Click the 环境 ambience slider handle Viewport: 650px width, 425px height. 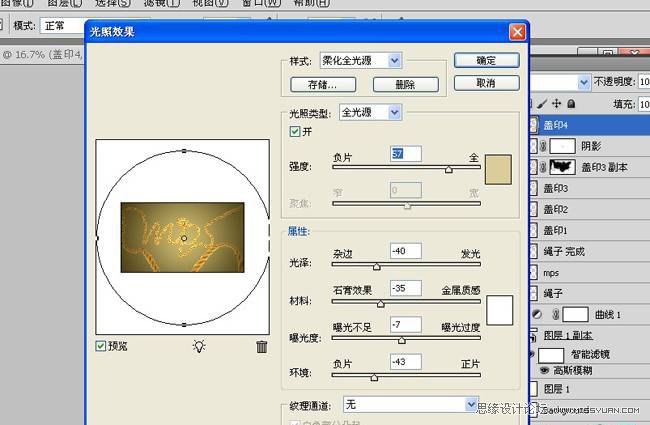(x=374, y=377)
